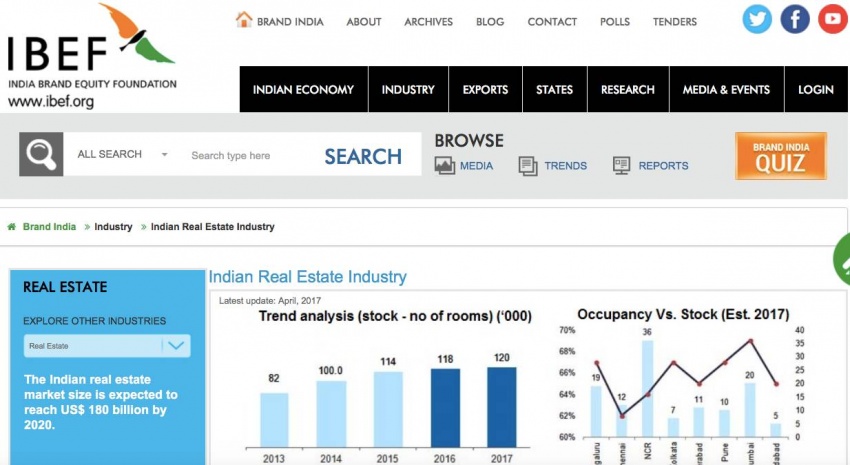Click the 'Occupancy Vs. Stock (Est. 2017)' title
Screen dimensions: 850x465
coord(683,314)
